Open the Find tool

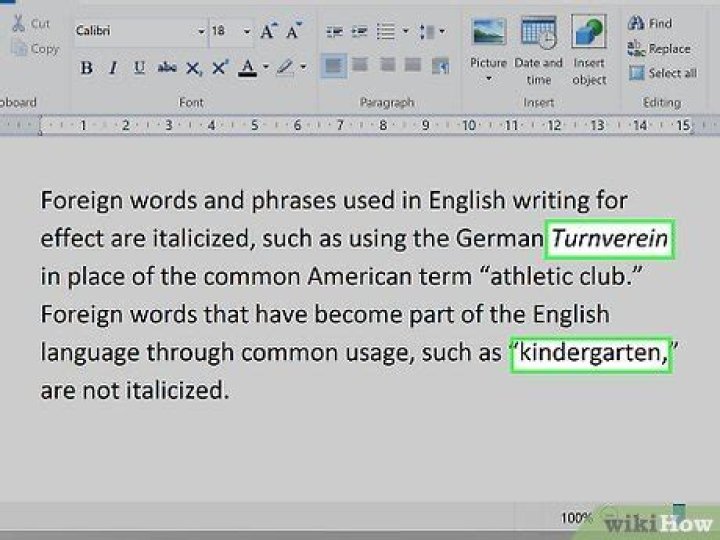(x=650, y=23)
